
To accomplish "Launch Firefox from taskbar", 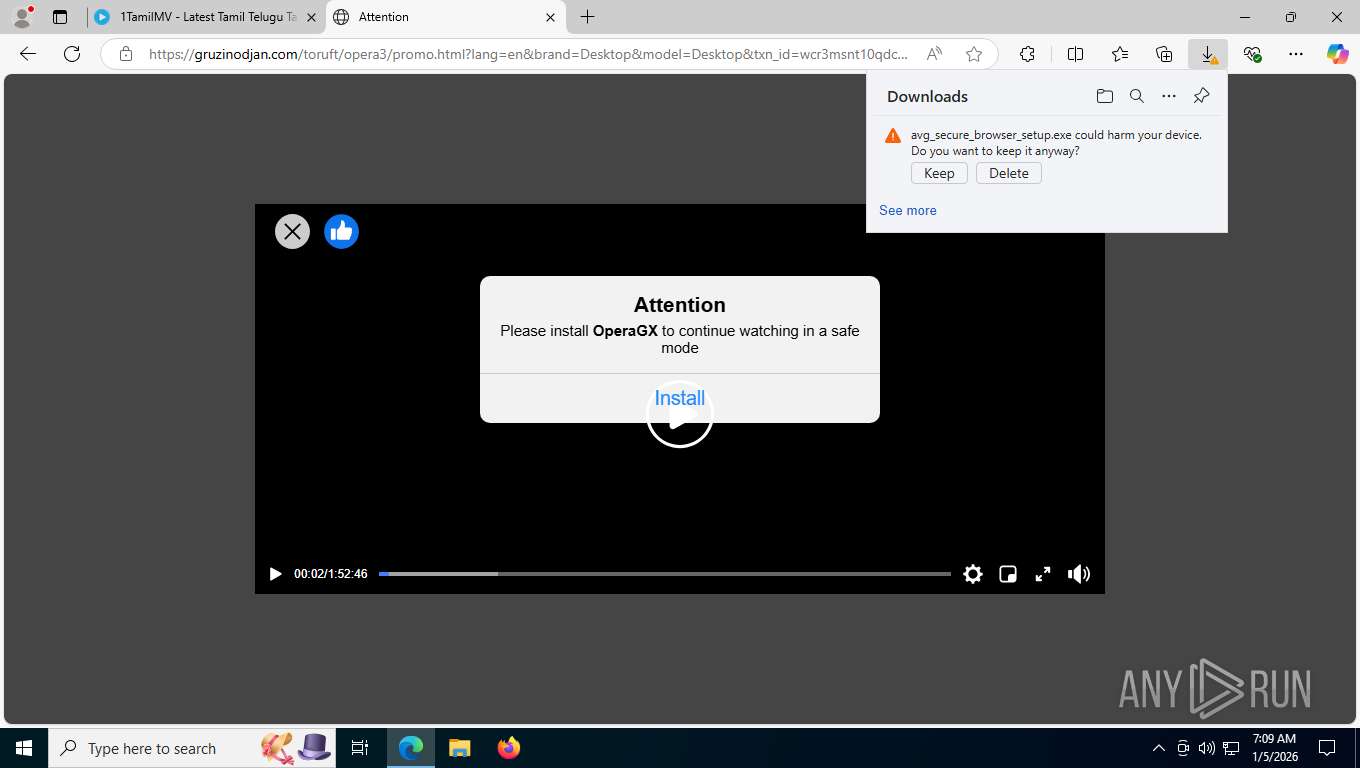I will (x=509, y=748).
